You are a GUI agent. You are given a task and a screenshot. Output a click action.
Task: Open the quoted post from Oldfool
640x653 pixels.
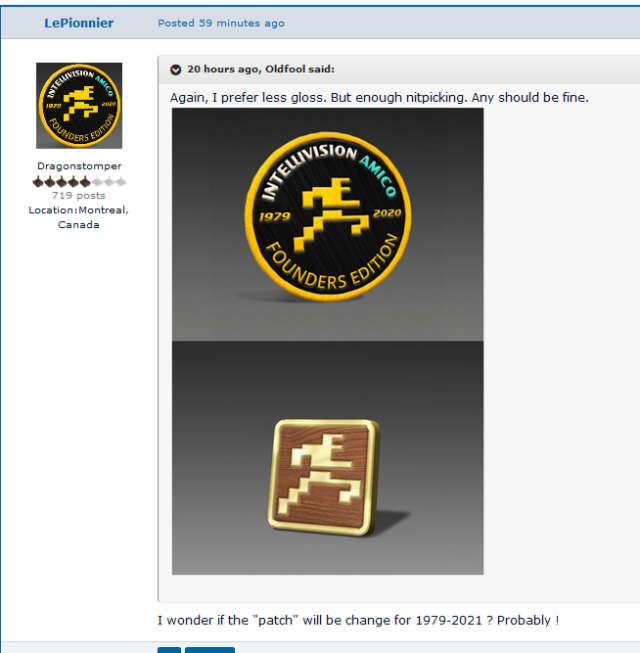(x=261, y=69)
